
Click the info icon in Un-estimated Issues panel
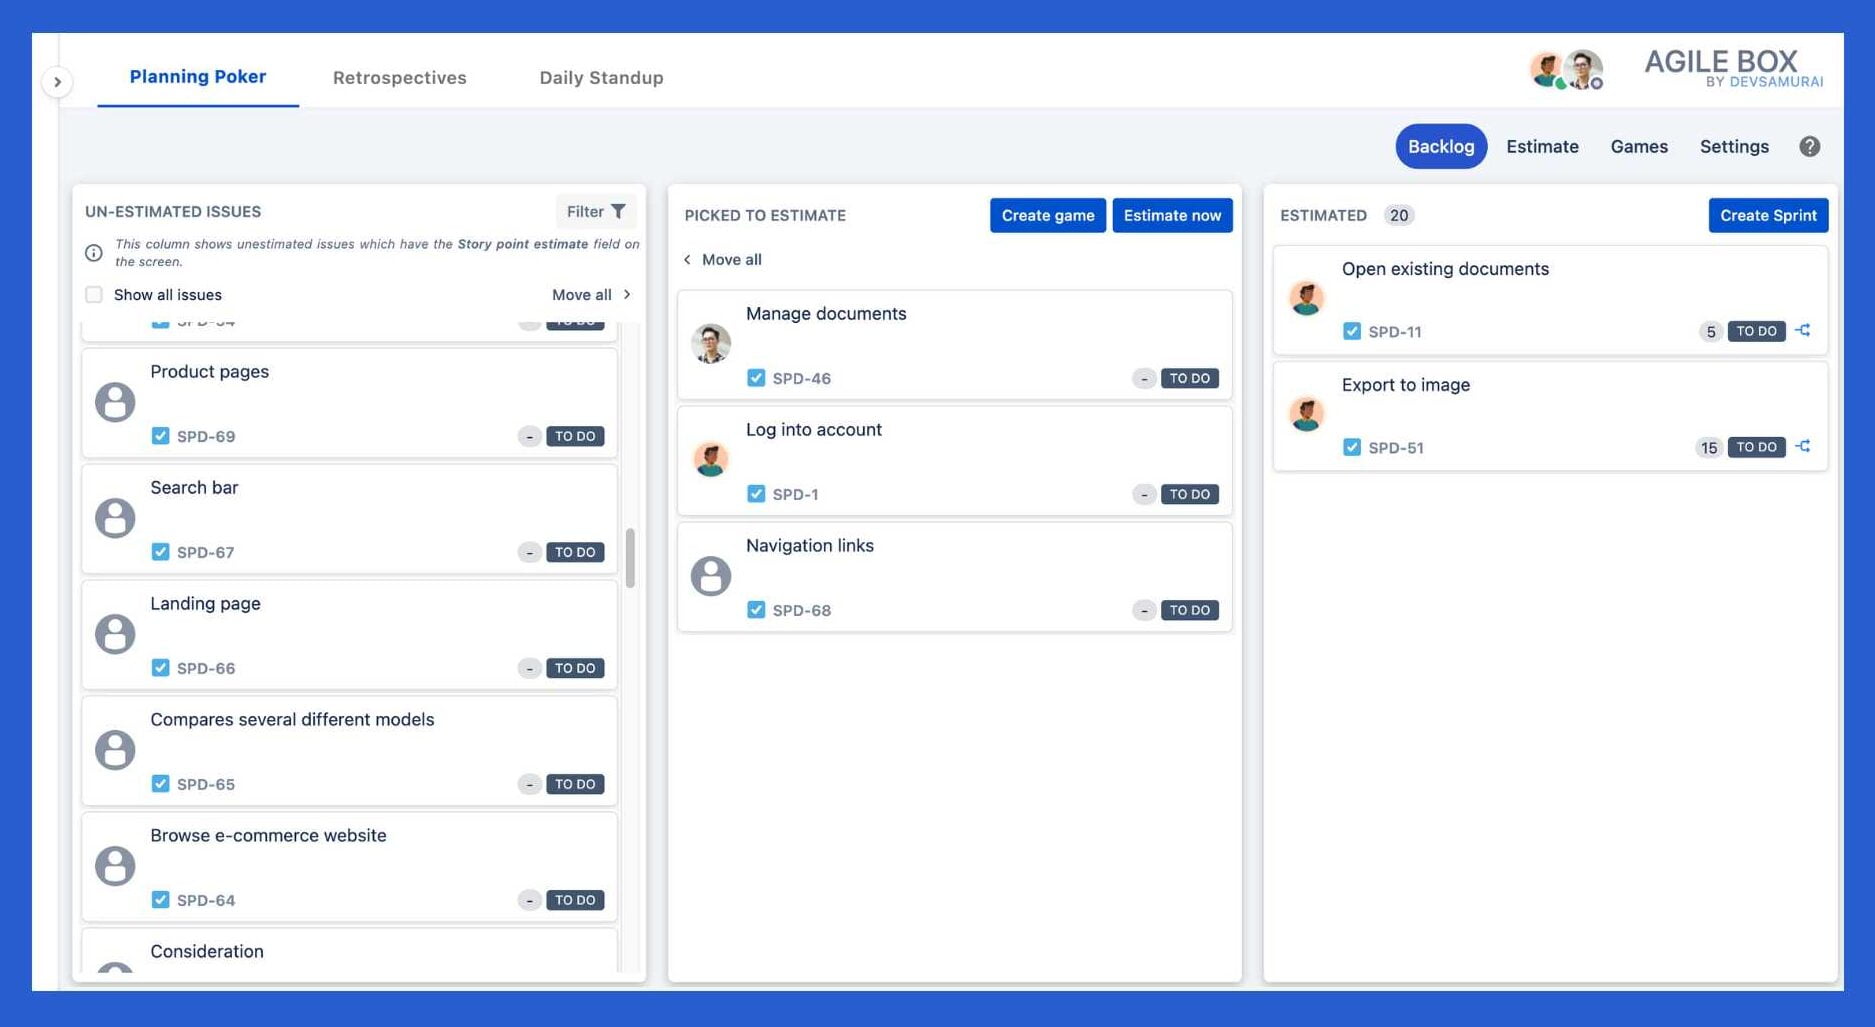(x=94, y=253)
